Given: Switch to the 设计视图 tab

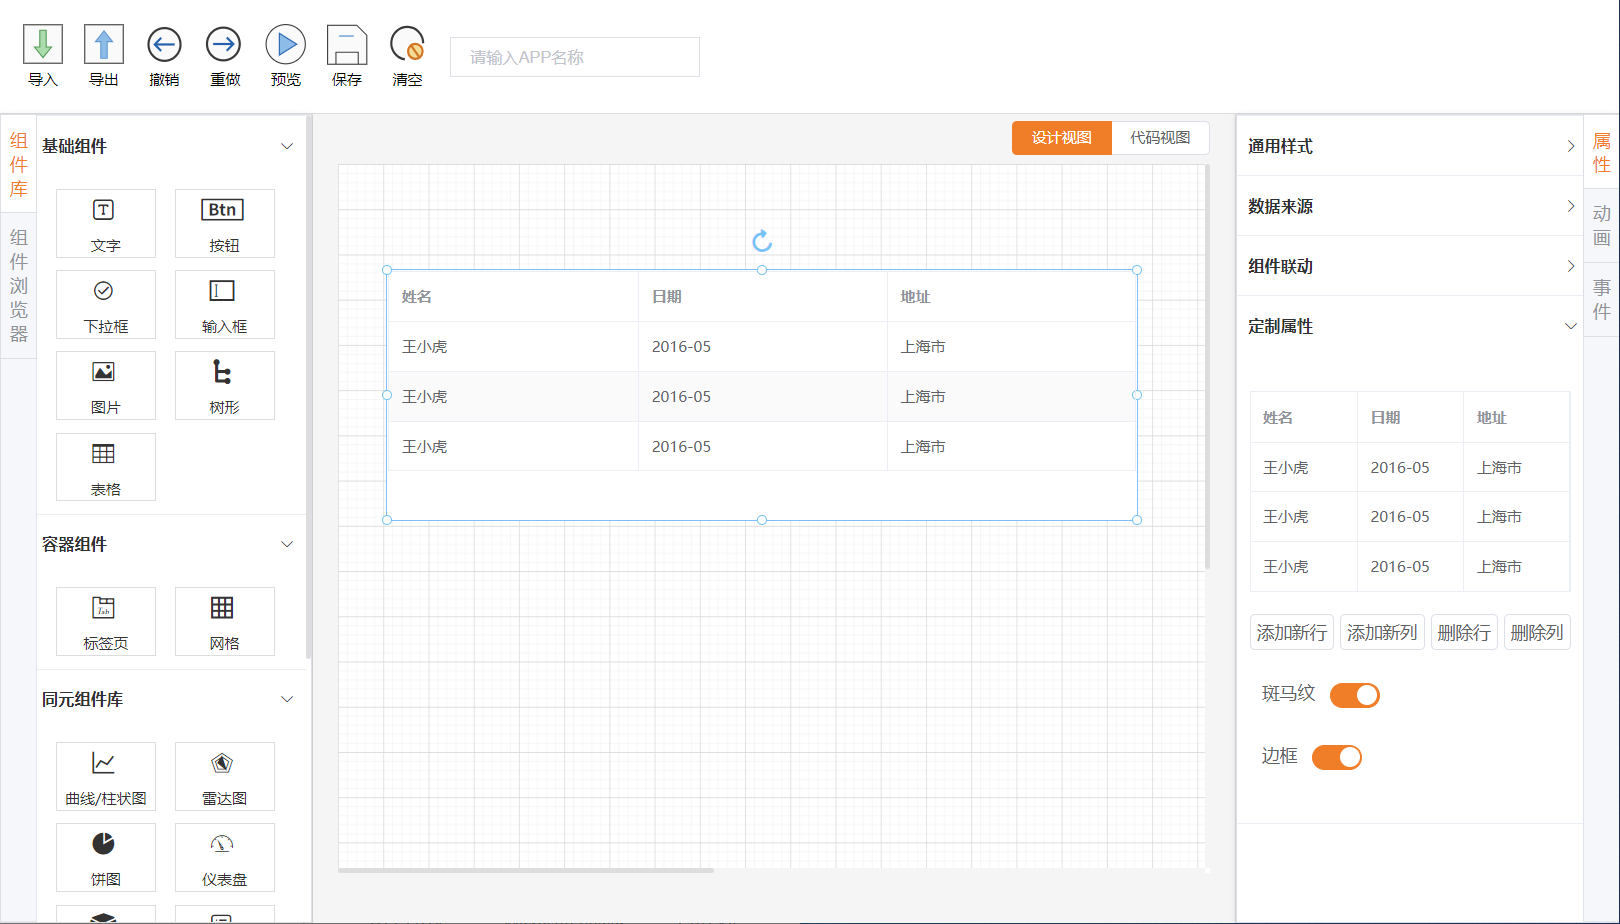Looking at the screenshot, I should coord(1062,138).
